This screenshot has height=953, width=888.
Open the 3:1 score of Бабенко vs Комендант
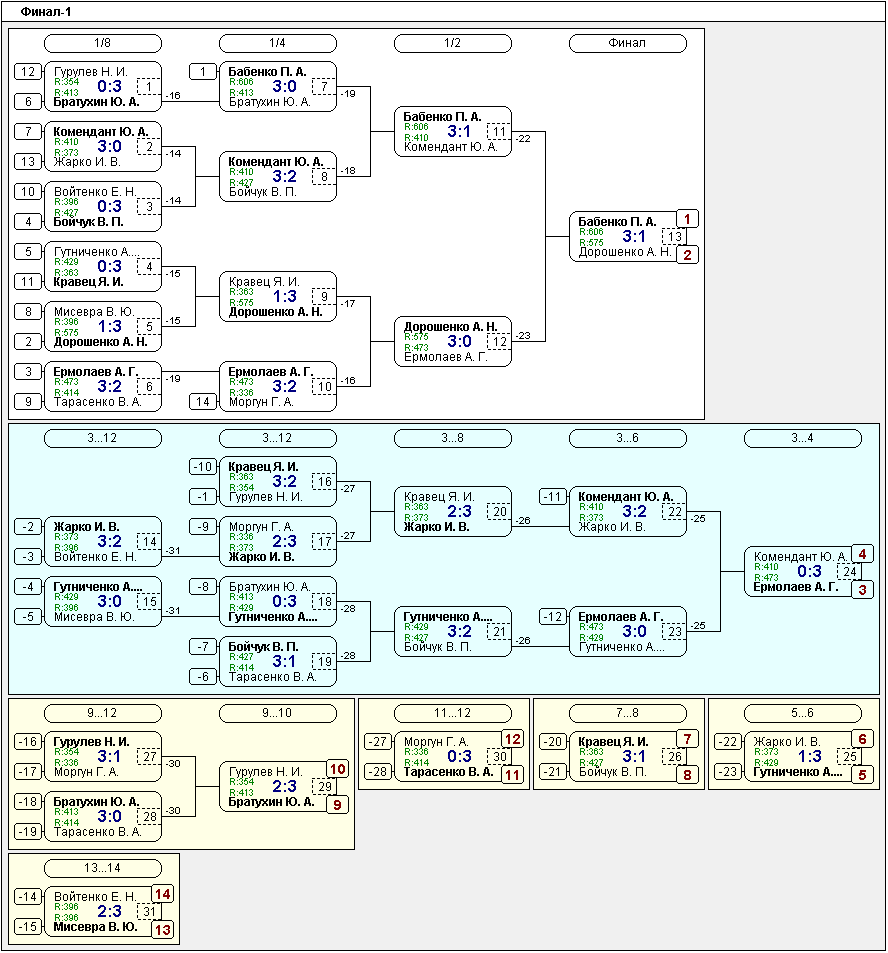(459, 131)
